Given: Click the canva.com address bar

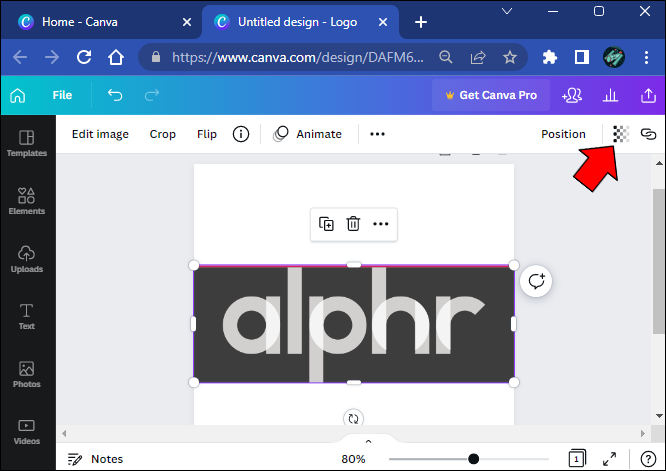Looking at the screenshot, I should click(297, 57).
